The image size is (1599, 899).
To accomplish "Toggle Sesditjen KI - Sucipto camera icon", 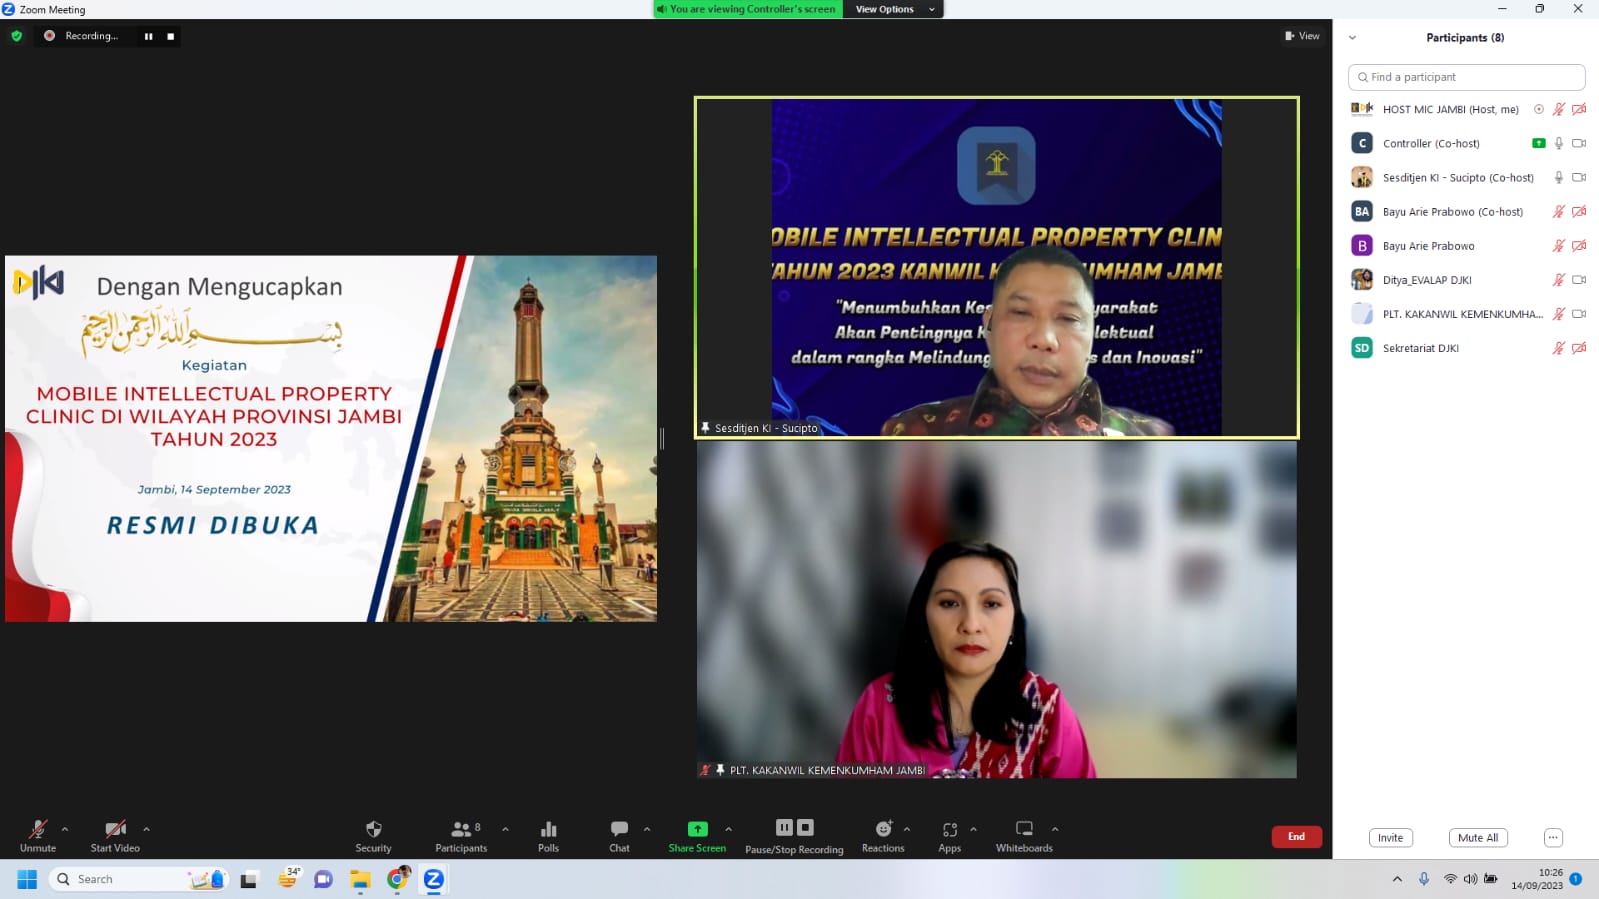I will (1579, 177).
